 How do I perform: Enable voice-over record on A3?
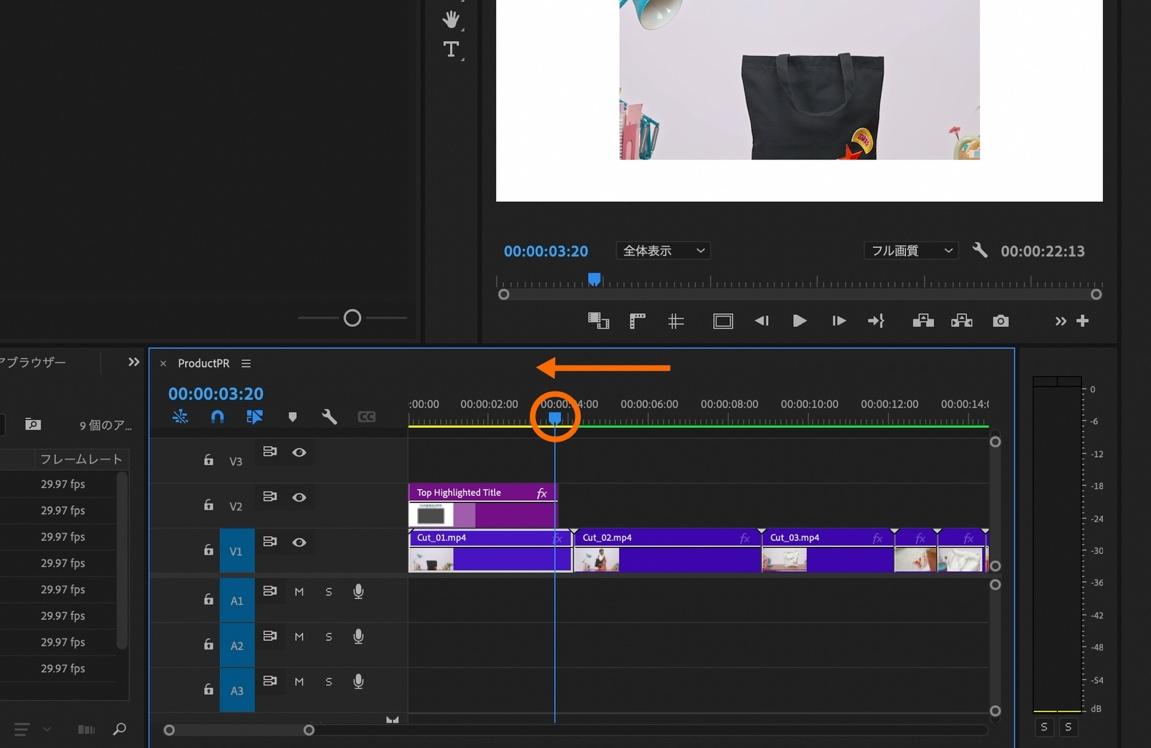click(358, 681)
